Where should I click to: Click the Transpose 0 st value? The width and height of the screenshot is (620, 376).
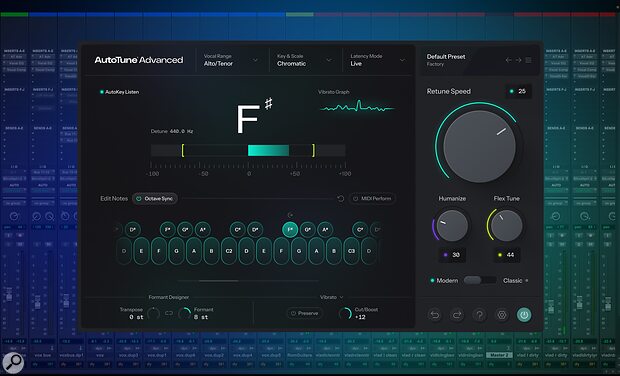(x=136, y=317)
